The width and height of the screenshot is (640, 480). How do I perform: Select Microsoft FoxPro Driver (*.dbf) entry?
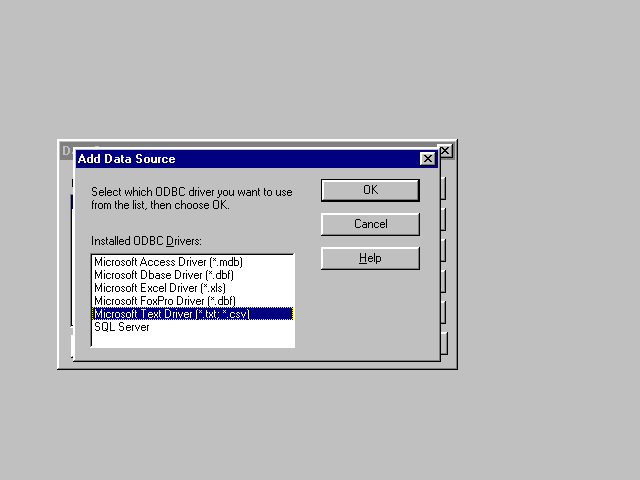pos(164,301)
